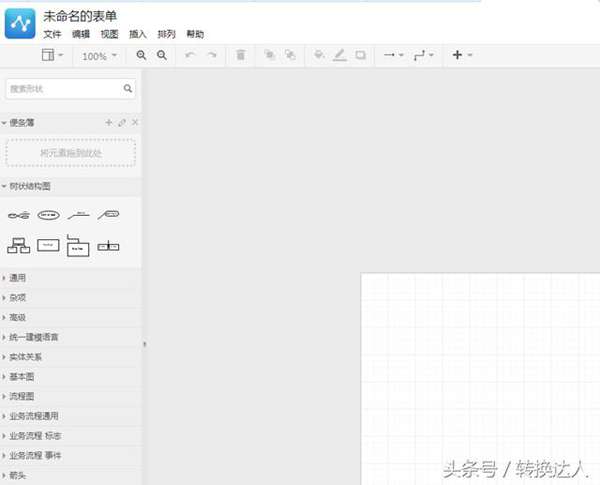Click the scratchpad edit pencil icon
This screenshot has height=485, width=600.
pos(122,122)
